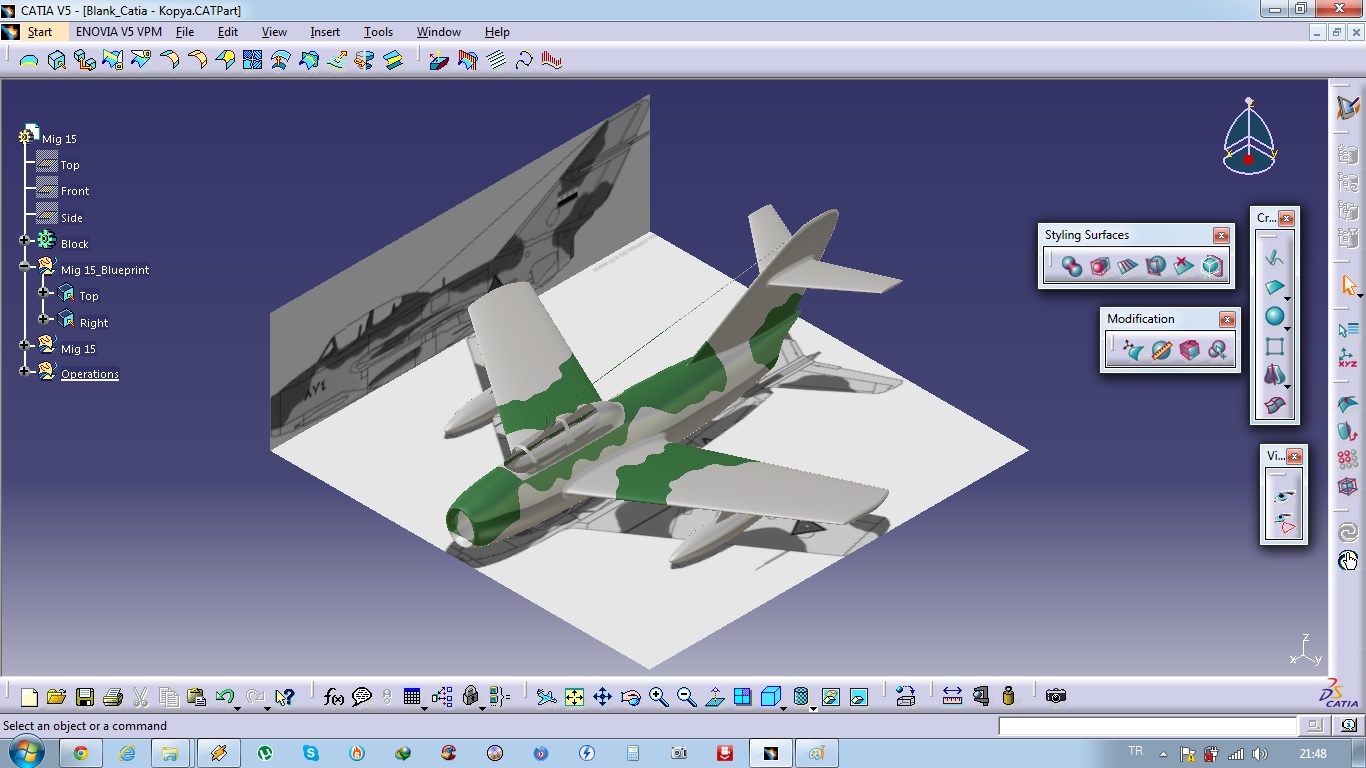Expand the Operations node in the tree
1366x768 pixels.
point(24,371)
